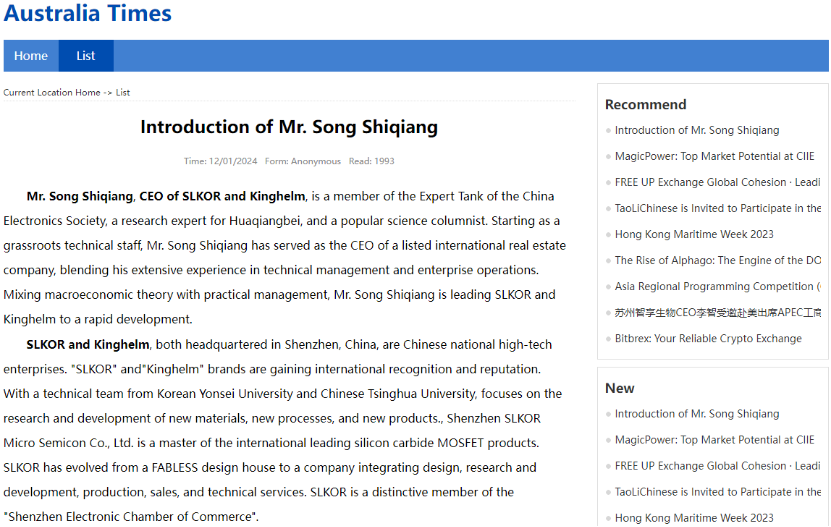Viewport: 831px width, 527px height.
Task: Open The Rise of Alphago article link
Action: coord(718,260)
